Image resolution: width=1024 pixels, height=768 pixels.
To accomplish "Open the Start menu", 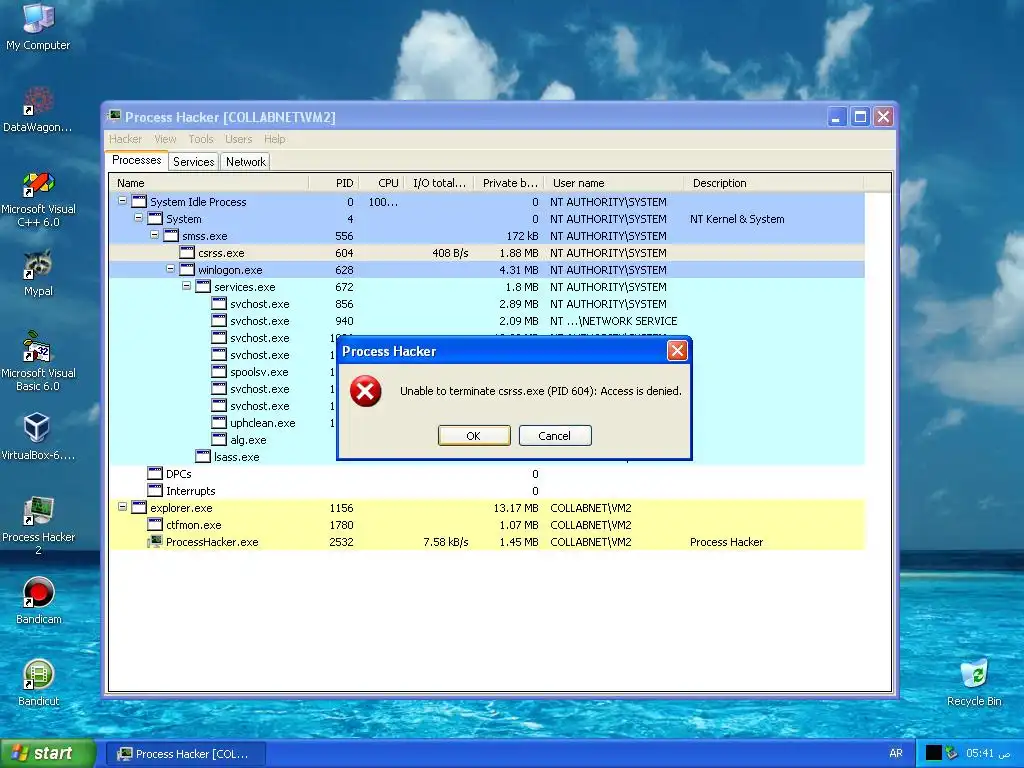I will pos(48,753).
